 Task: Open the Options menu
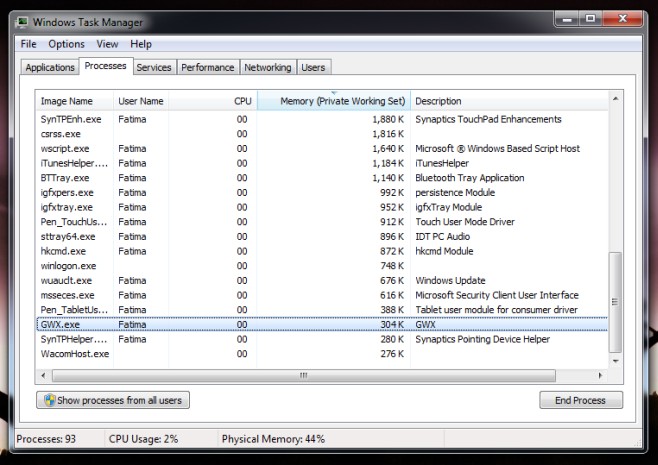click(66, 44)
